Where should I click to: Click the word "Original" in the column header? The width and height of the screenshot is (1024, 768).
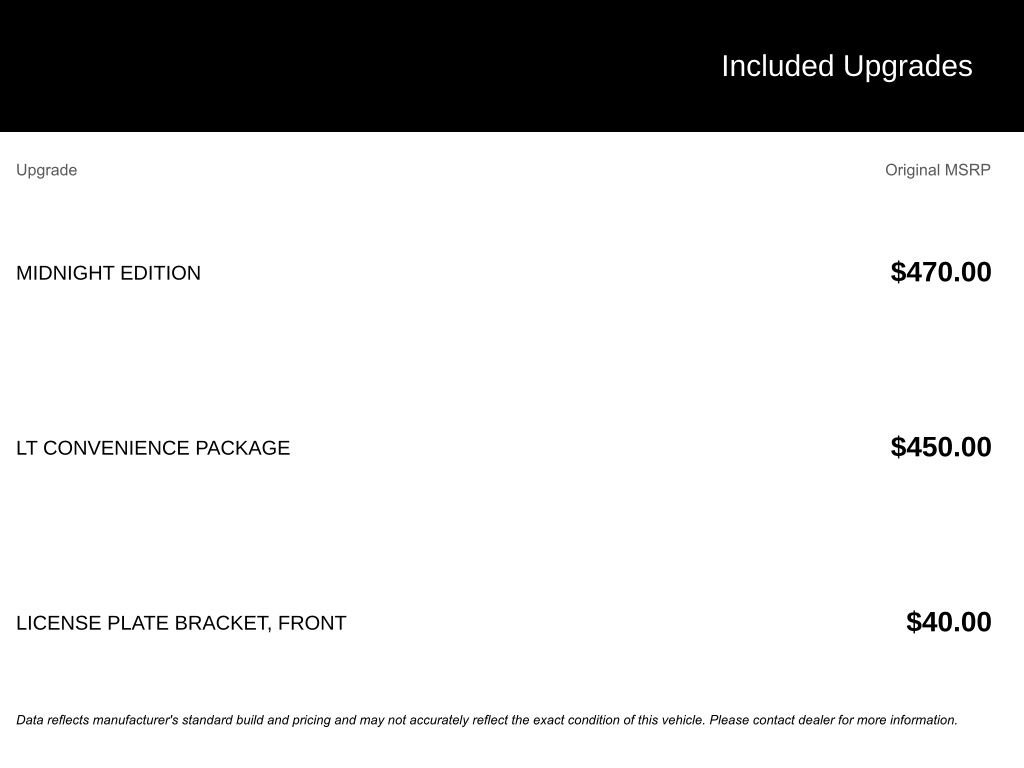(912, 170)
